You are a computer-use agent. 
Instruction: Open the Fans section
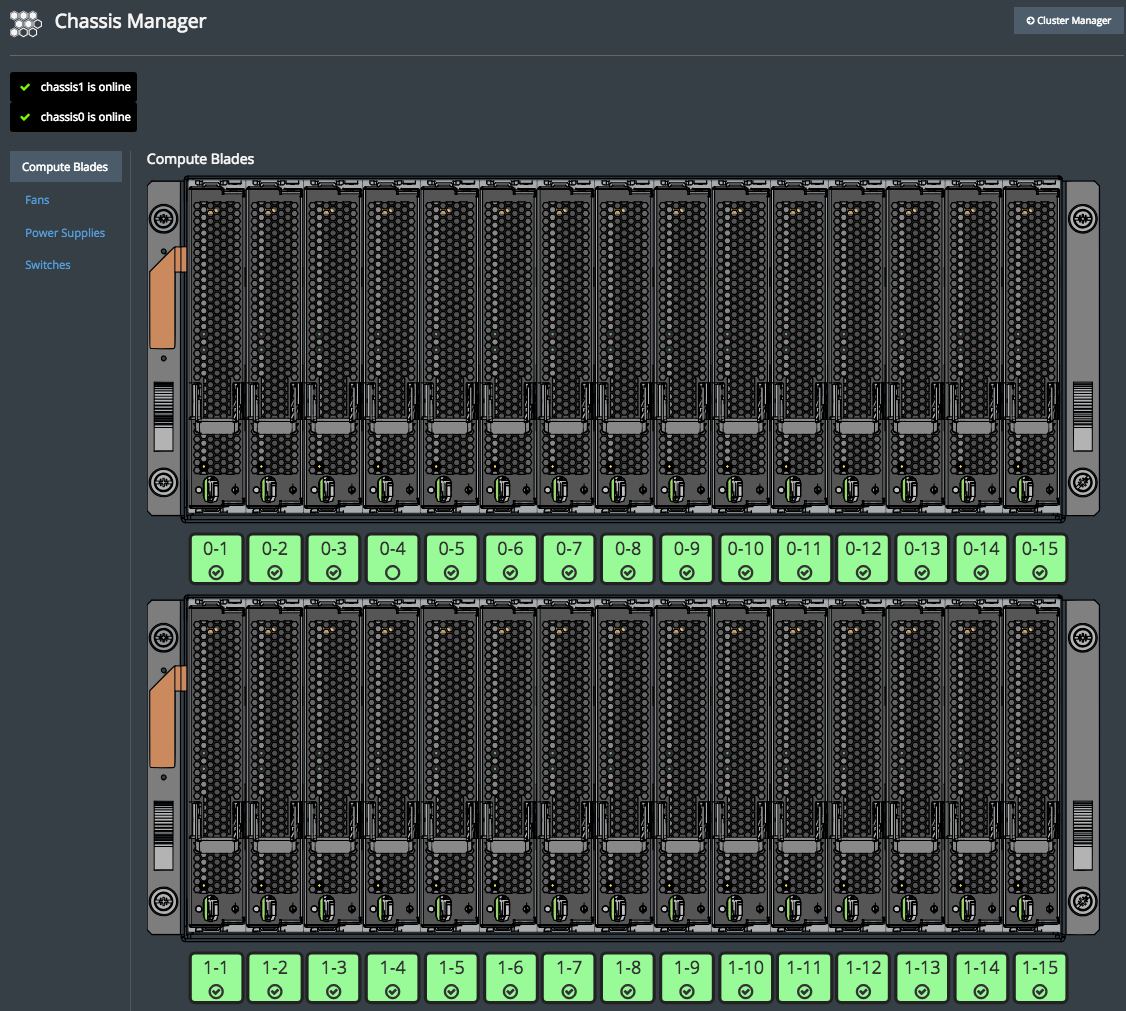(37, 200)
